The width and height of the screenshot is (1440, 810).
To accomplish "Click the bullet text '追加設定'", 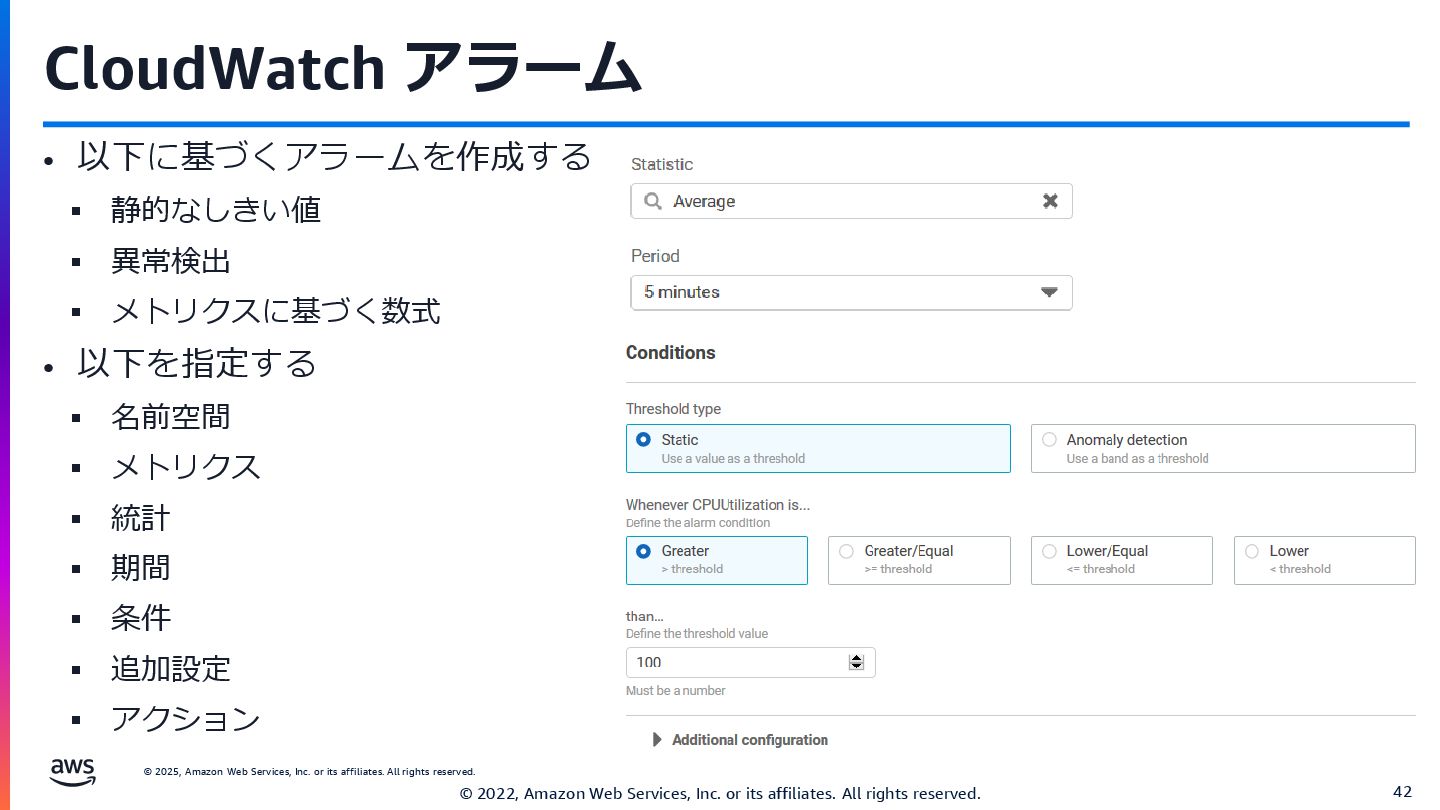I will pyautogui.click(x=171, y=668).
